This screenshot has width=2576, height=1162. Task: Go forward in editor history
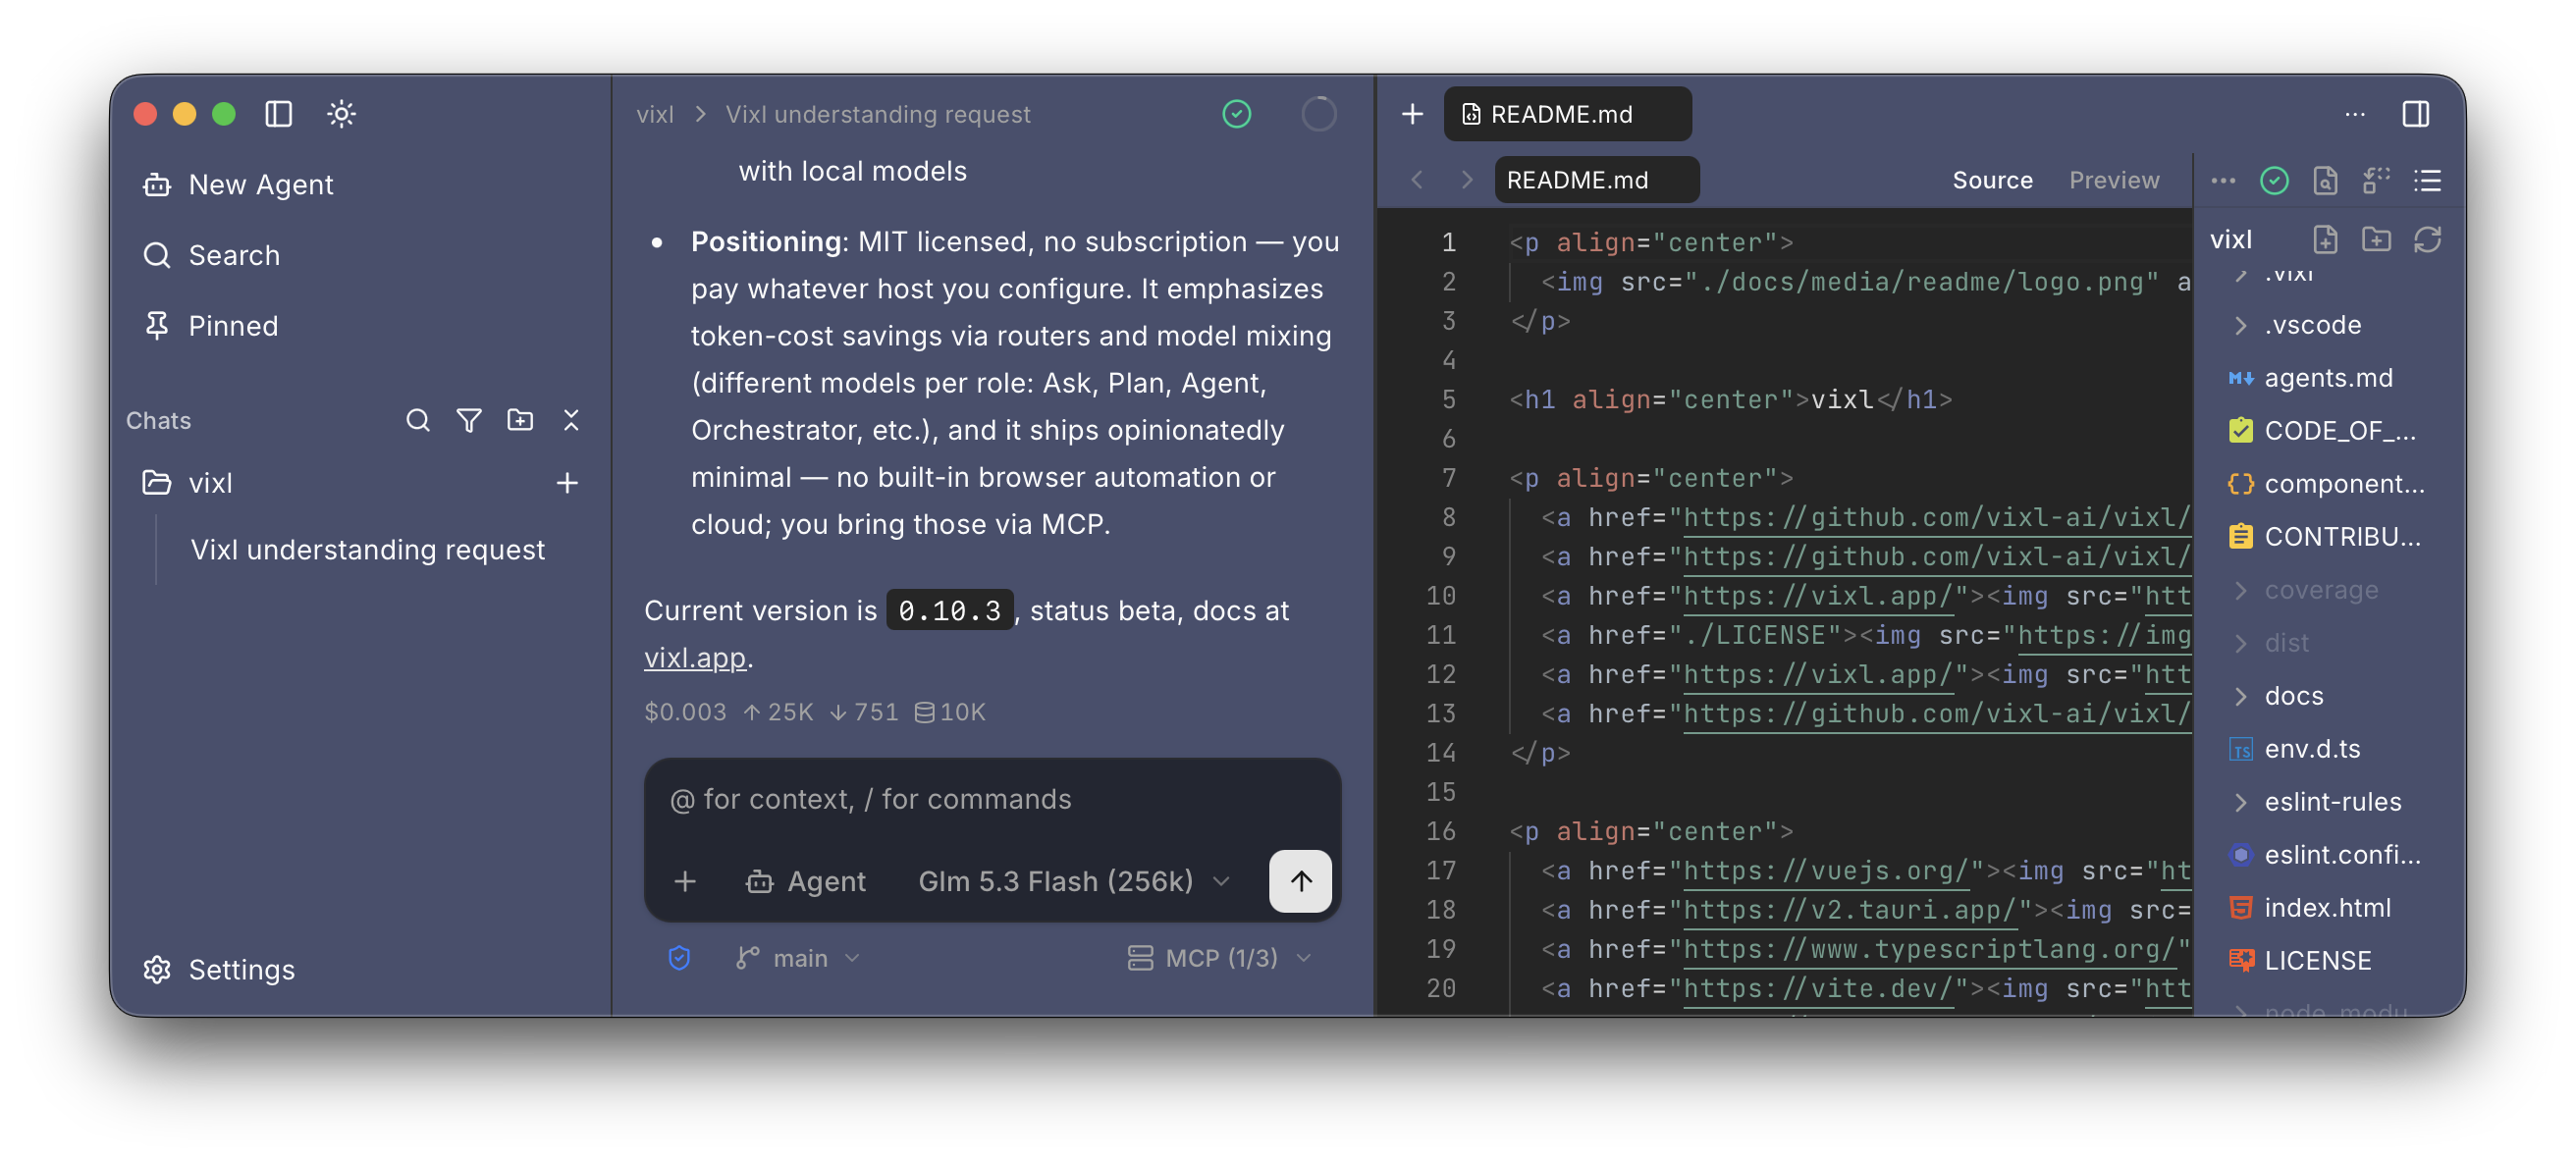(x=1467, y=180)
